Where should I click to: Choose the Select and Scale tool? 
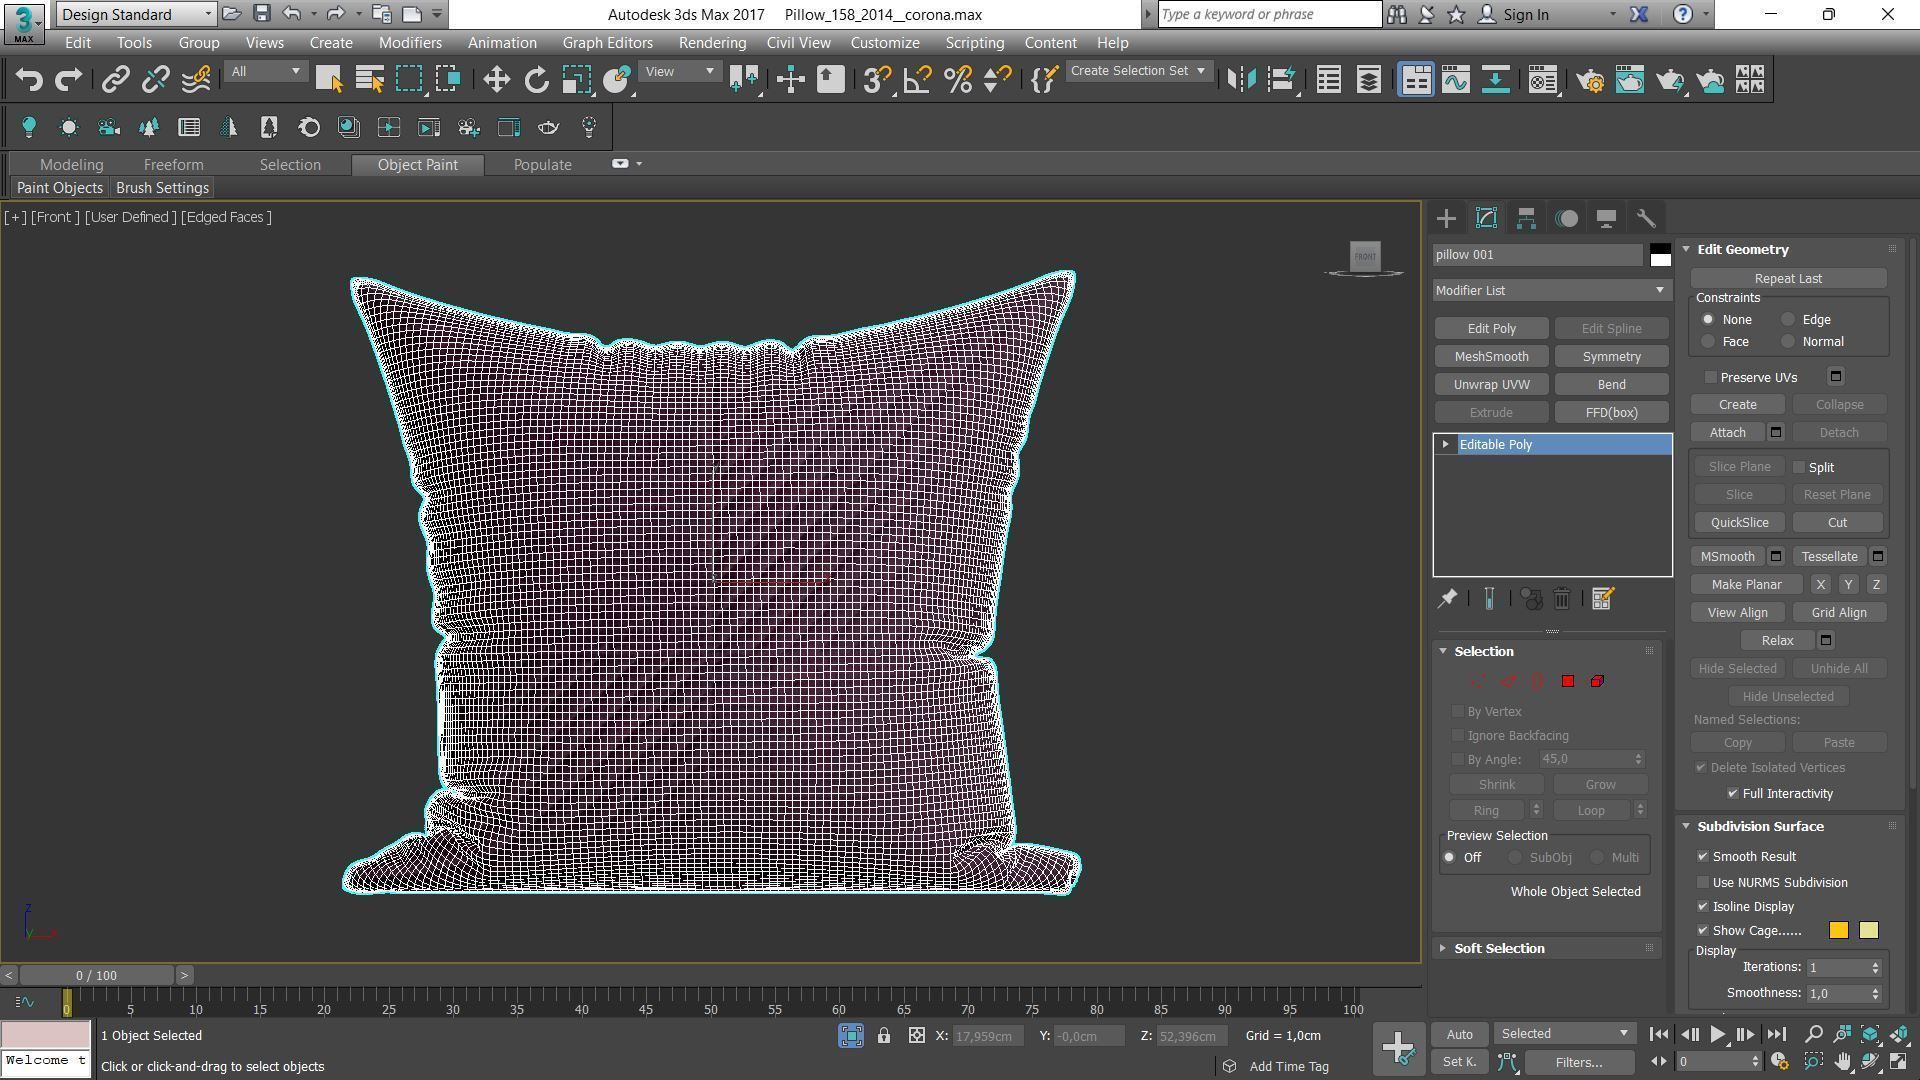[x=577, y=80]
